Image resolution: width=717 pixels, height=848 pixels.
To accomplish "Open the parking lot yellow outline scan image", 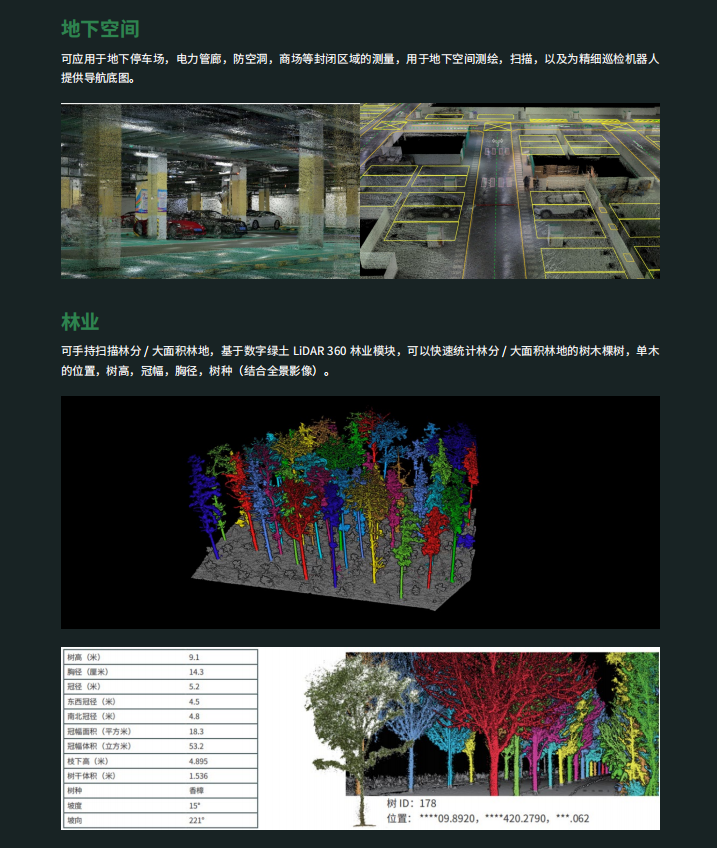I will tap(510, 190).
